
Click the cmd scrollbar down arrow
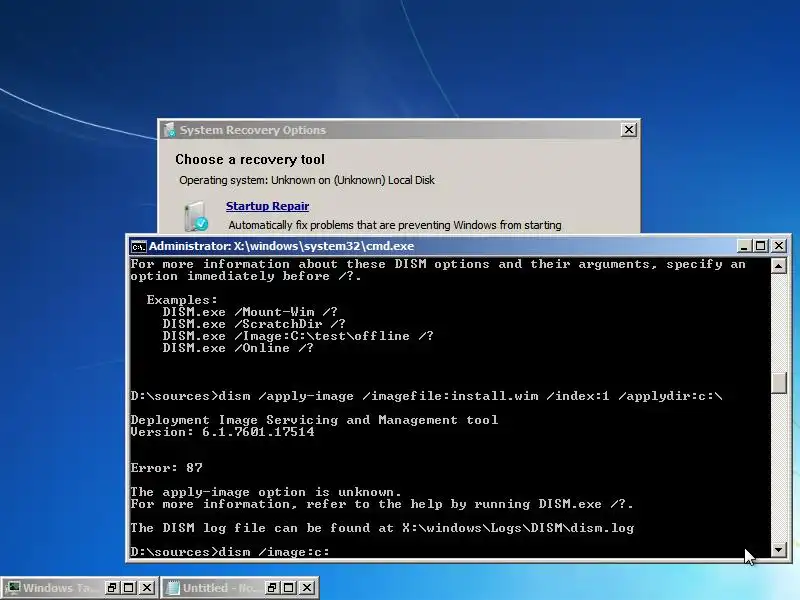coord(779,550)
